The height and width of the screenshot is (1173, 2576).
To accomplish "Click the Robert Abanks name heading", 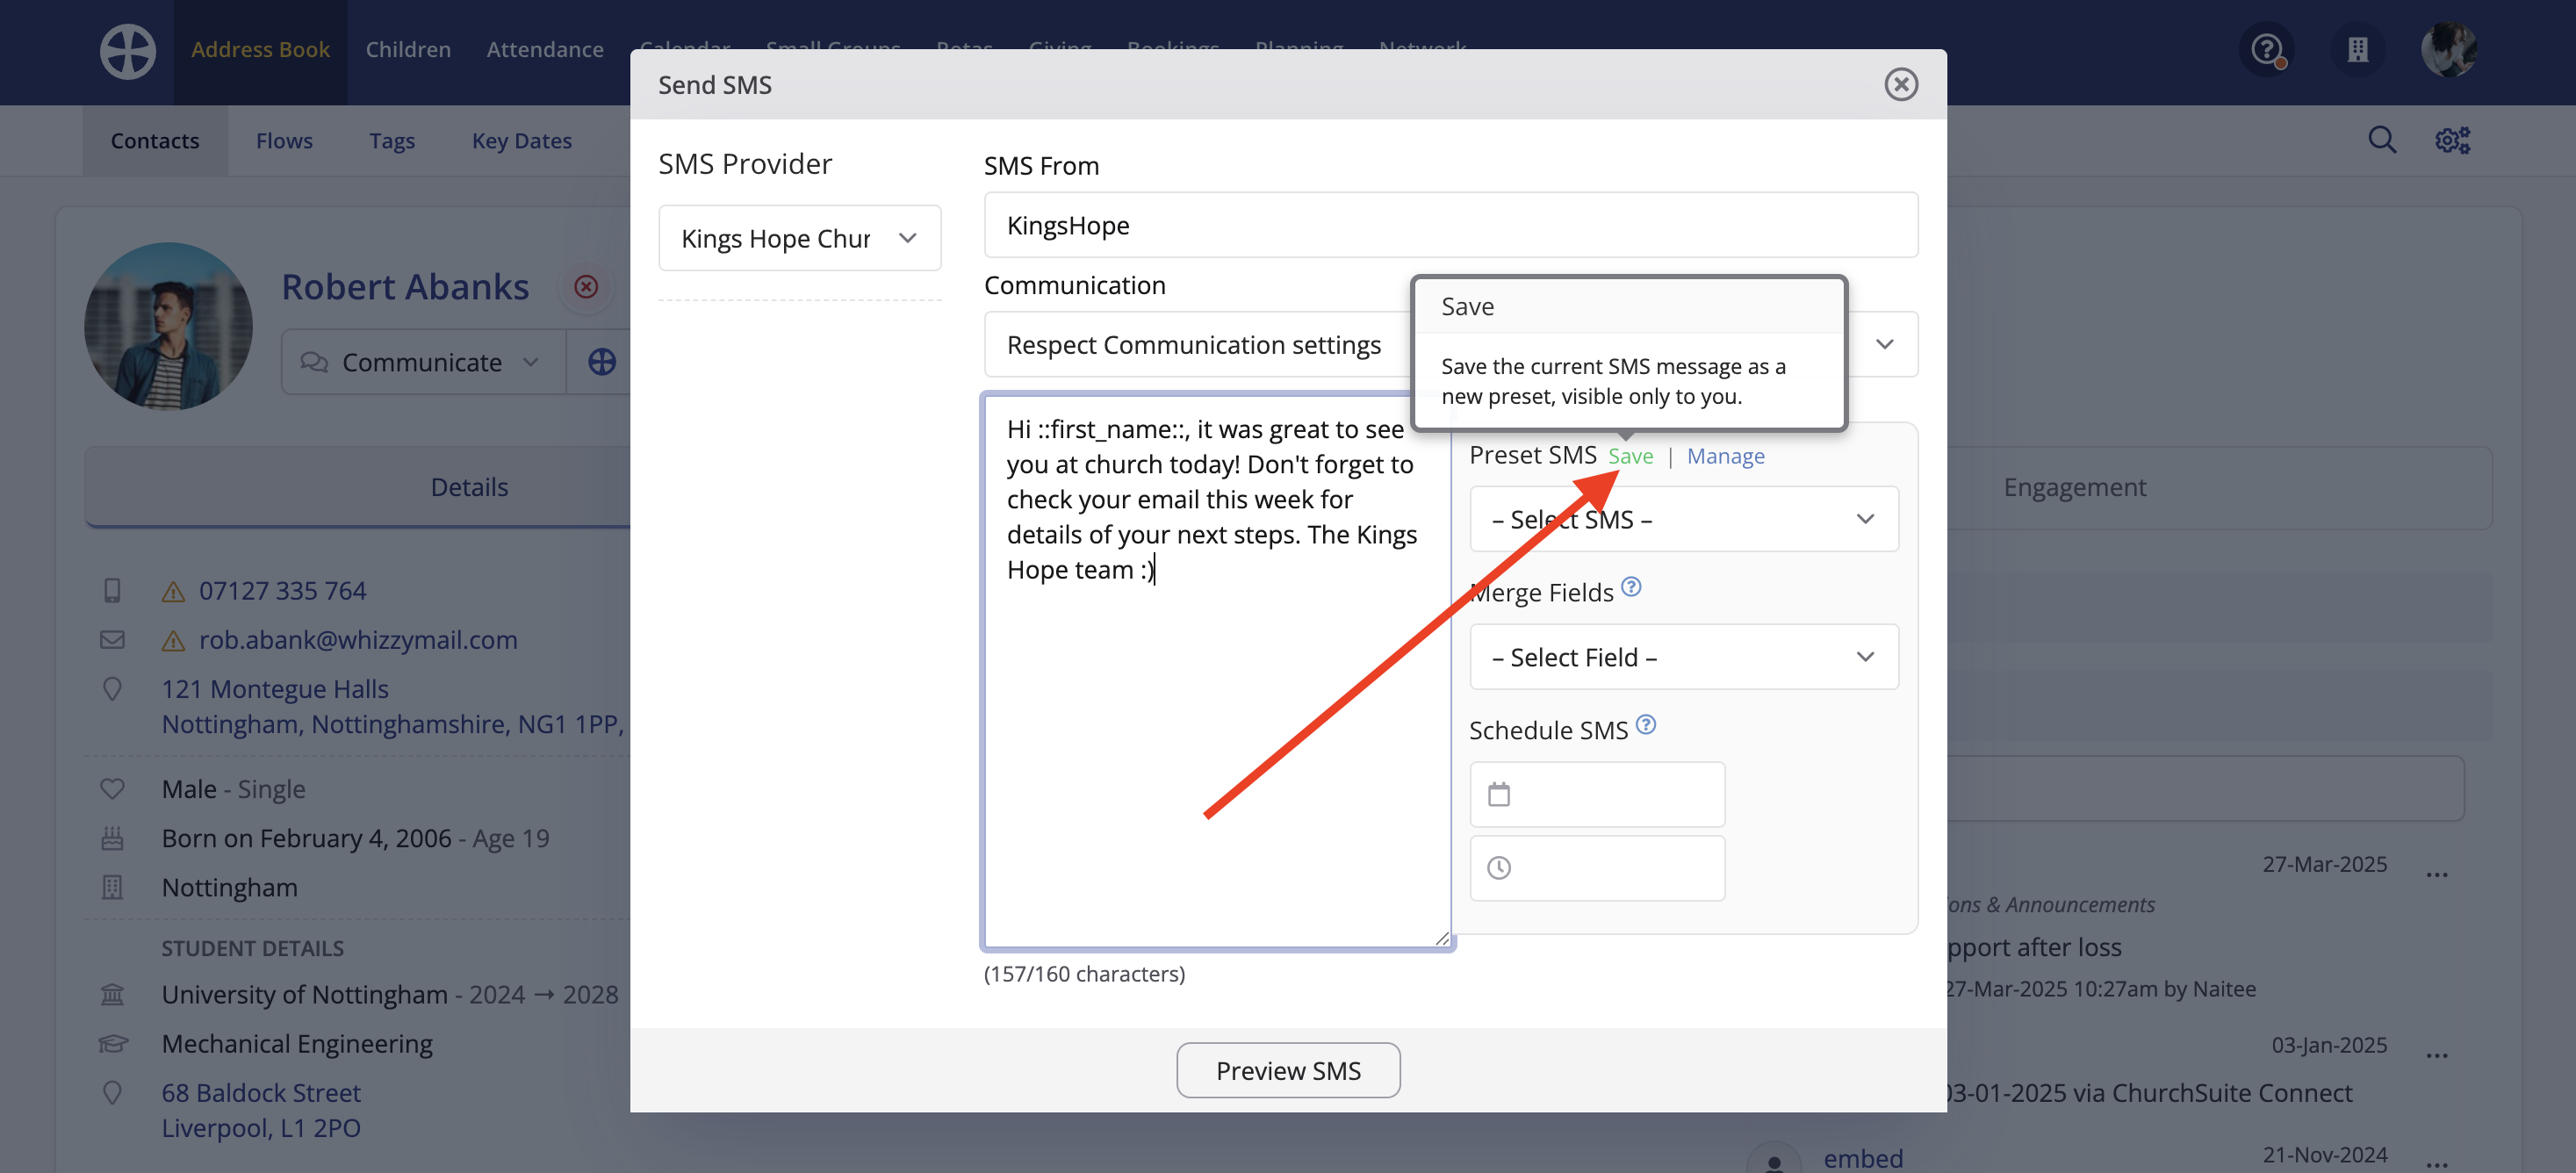I will point(405,287).
